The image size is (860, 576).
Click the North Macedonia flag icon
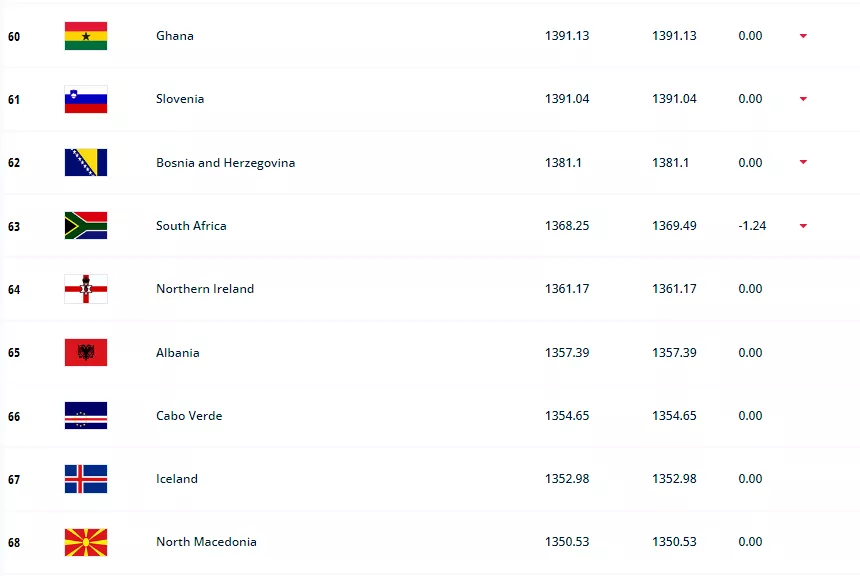(x=85, y=542)
